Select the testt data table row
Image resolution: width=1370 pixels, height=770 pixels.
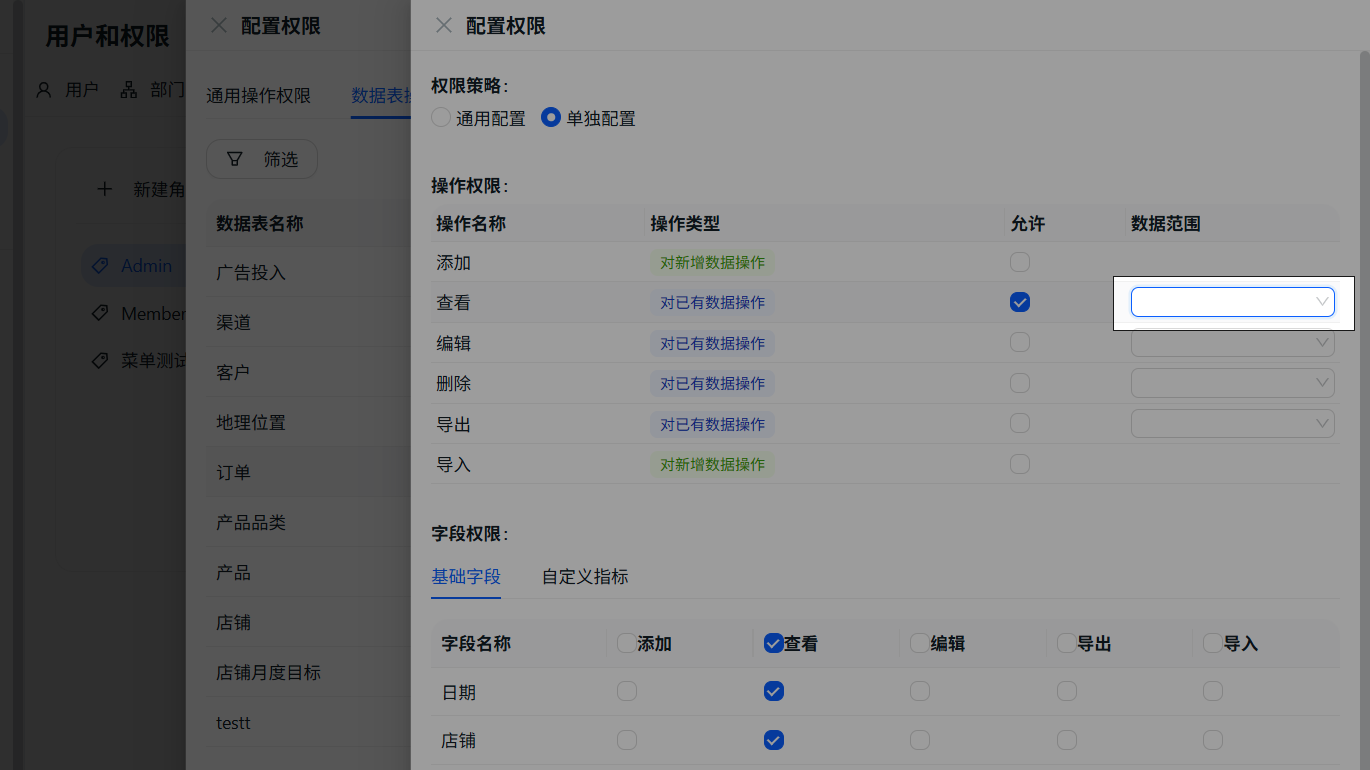[x=308, y=722]
